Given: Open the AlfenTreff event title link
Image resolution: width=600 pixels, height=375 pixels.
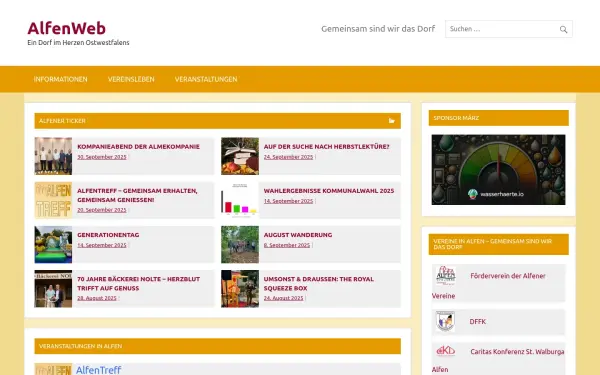Looking at the screenshot, I should point(98,370).
